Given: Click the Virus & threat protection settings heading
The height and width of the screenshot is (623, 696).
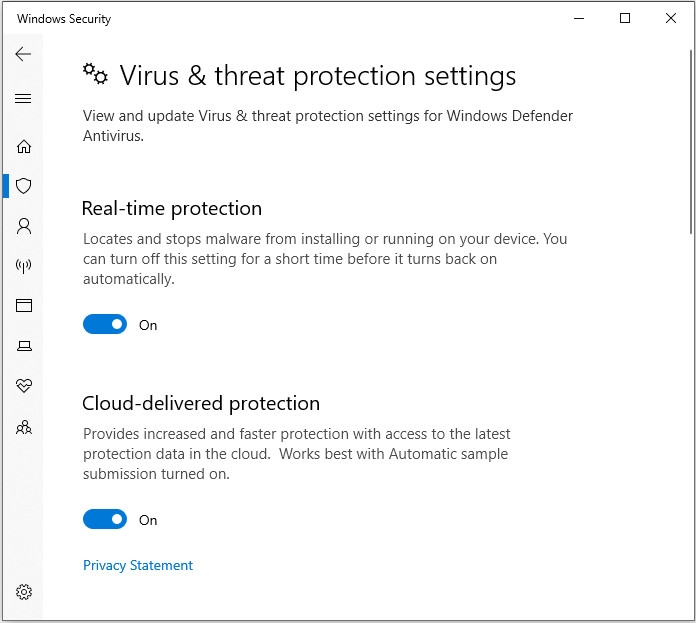Looking at the screenshot, I should pyautogui.click(x=318, y=75).
